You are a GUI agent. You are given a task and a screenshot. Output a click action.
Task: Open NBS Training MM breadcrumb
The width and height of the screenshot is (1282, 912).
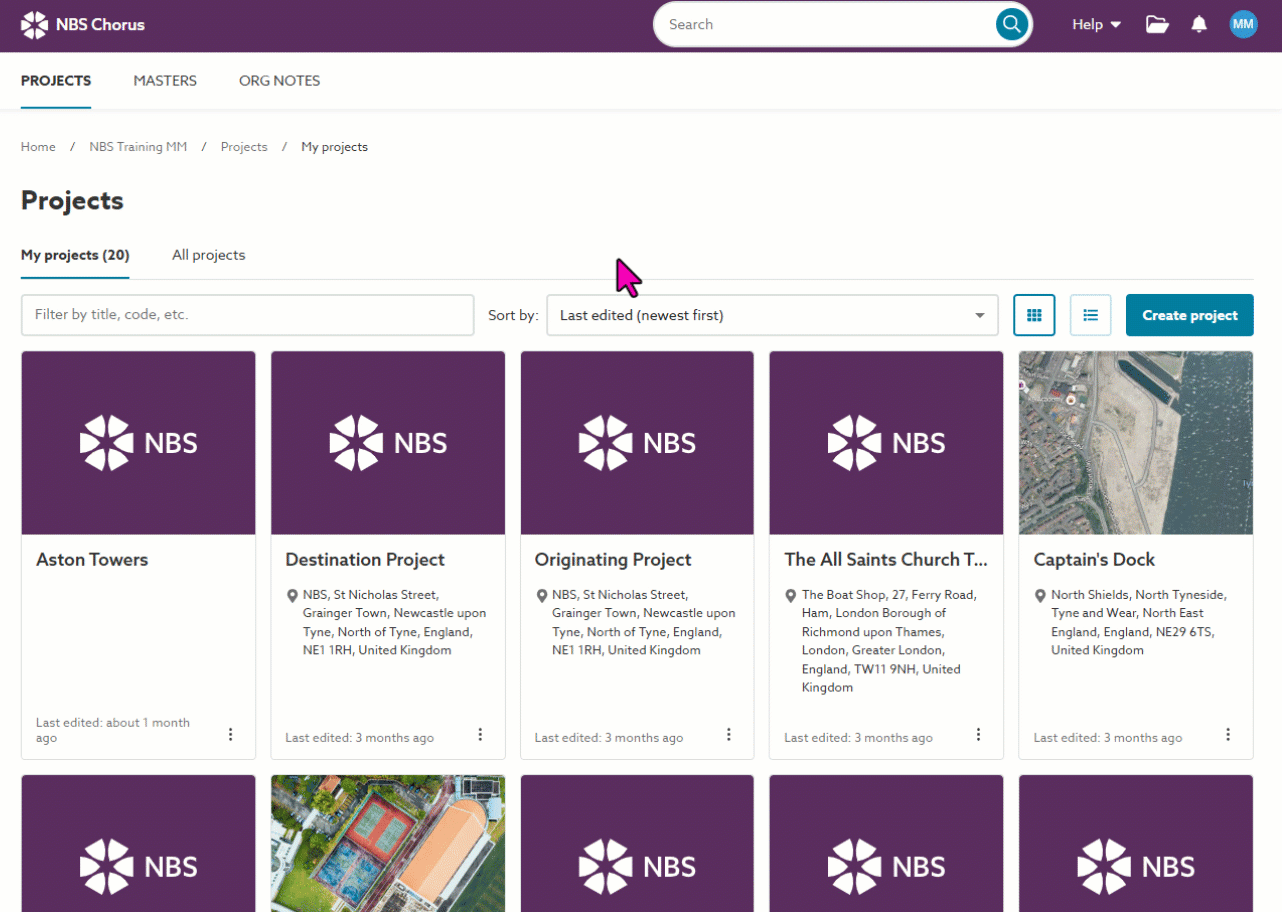(x=138, y=147)
